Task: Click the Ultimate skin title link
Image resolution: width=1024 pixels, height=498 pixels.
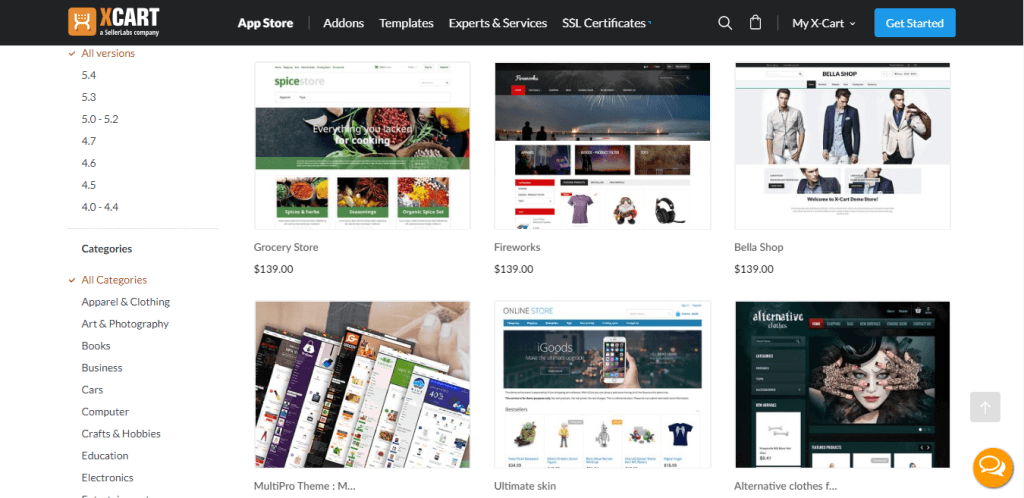Action: [x=525, y=486]
